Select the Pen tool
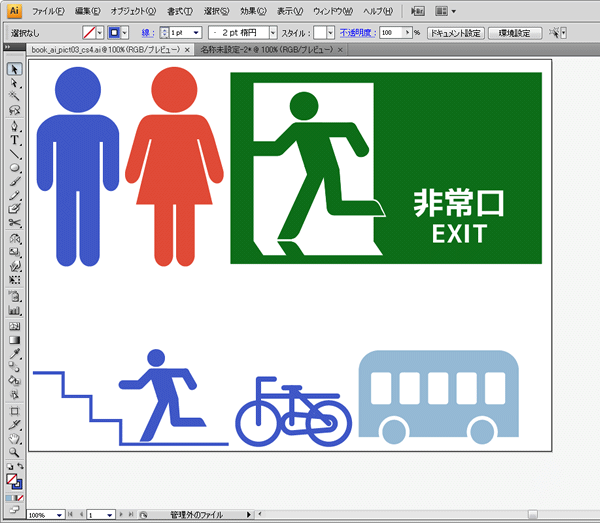 point(15,126)
